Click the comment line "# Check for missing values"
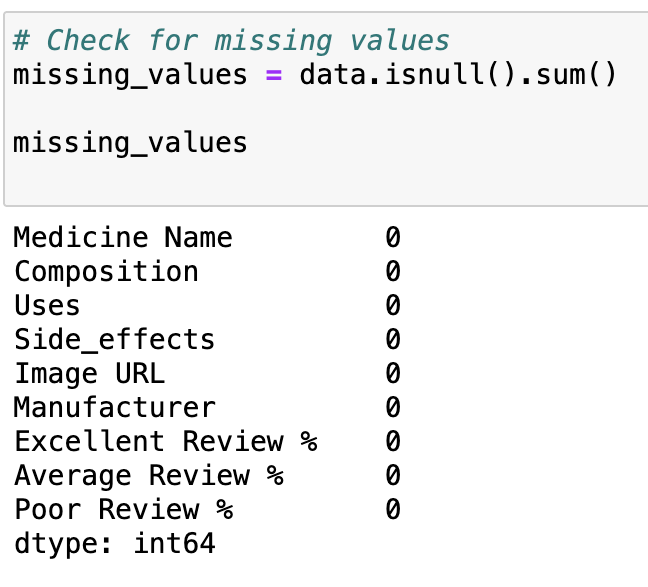The height and width of the screenshot is (587, 648). 231,40
